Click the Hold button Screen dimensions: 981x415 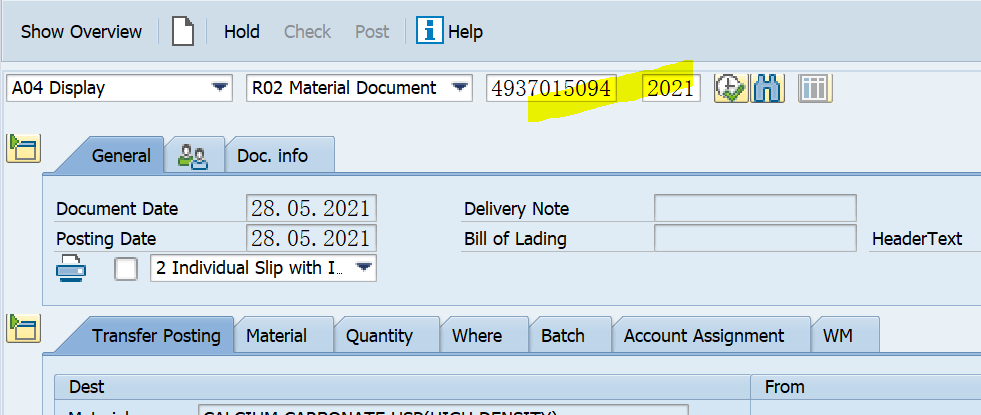pyautogui.click(x=241, y=31)
